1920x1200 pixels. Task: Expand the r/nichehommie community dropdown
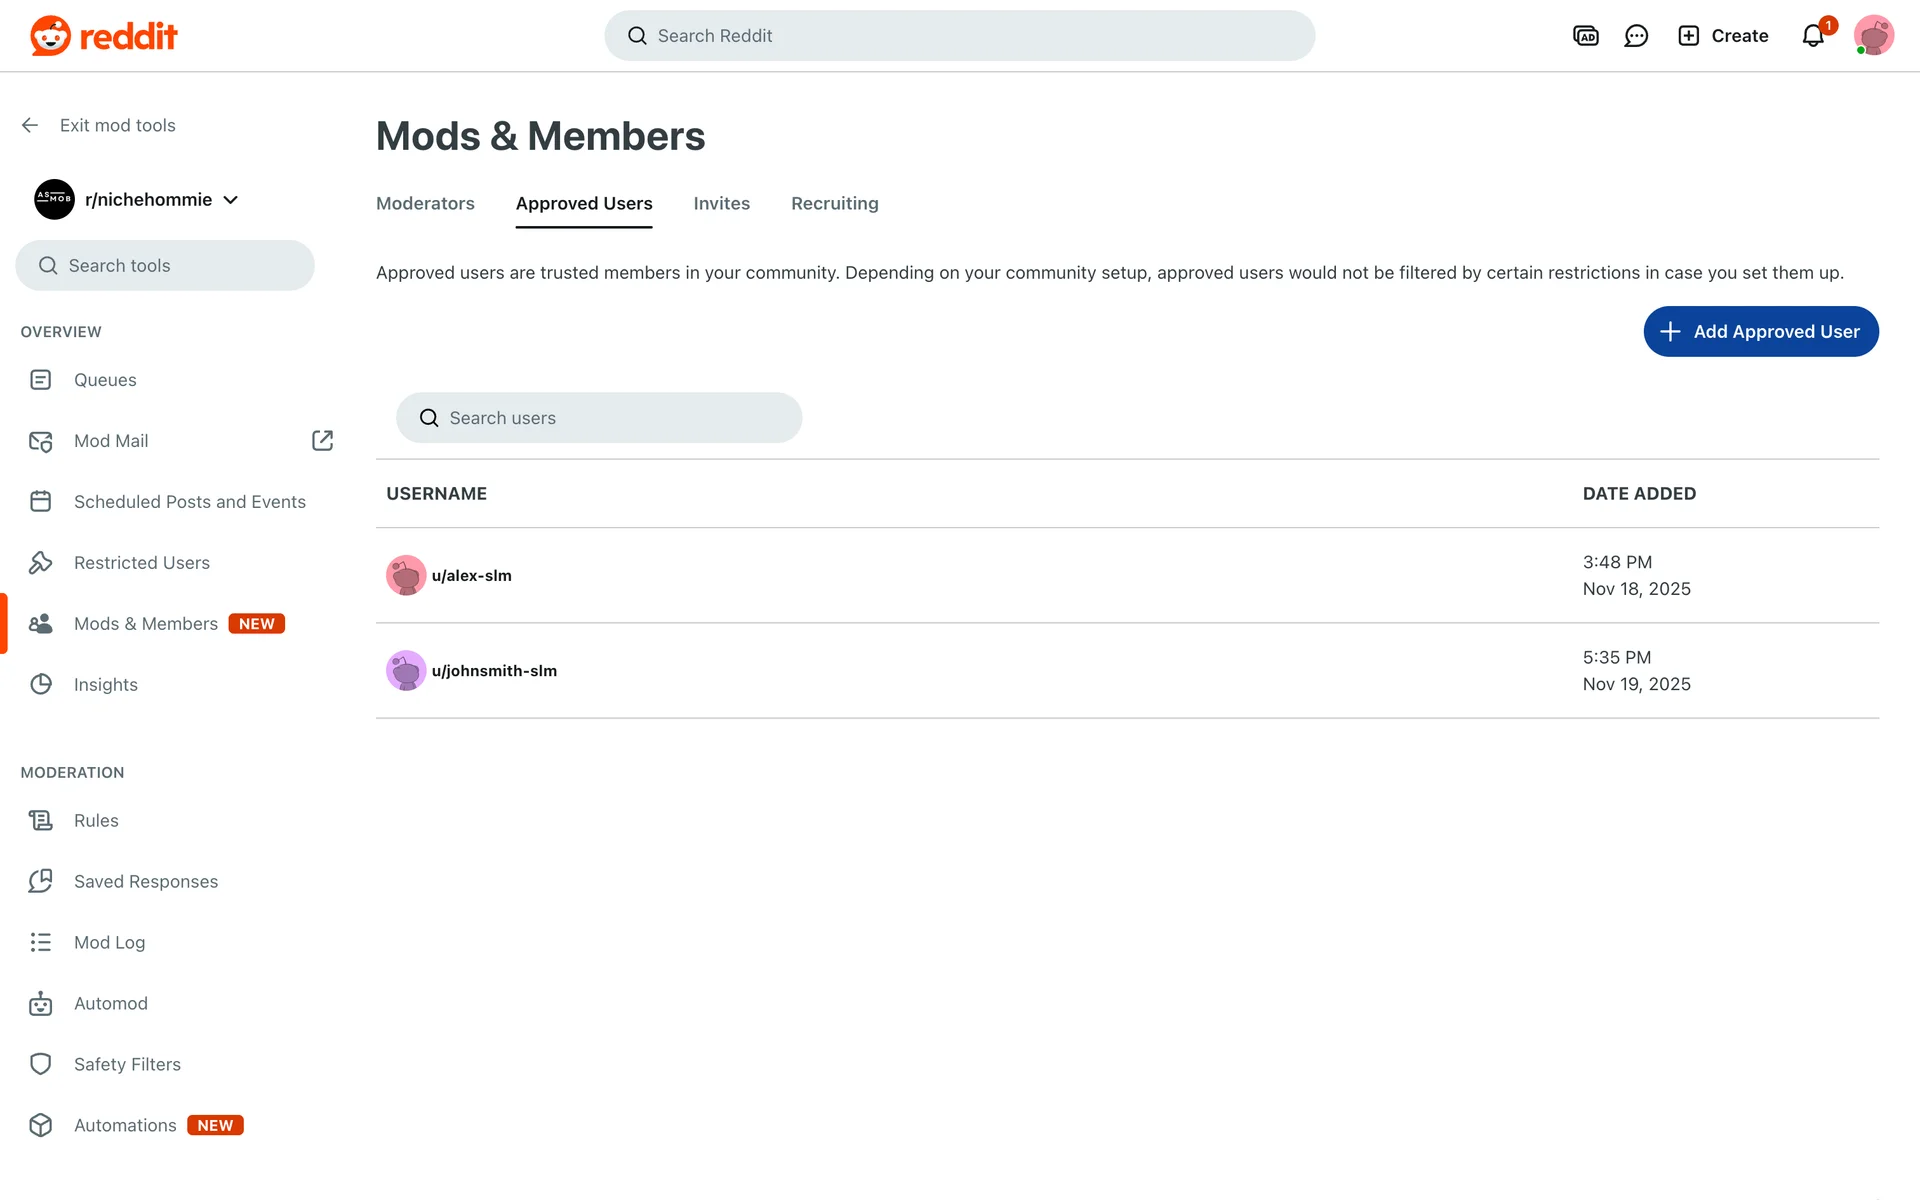click(x=231, y=200)
